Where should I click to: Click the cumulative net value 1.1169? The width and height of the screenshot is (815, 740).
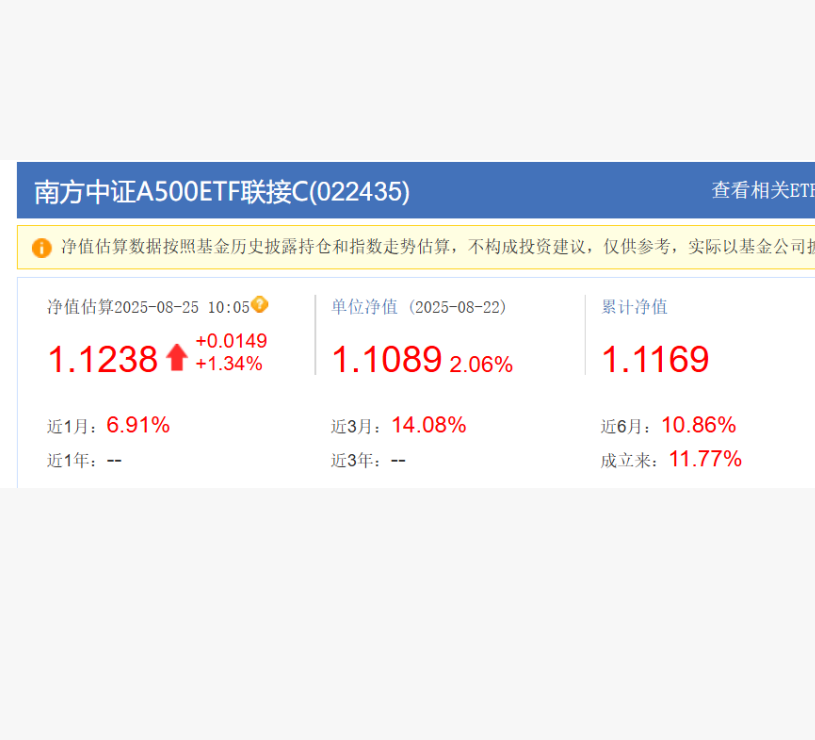(x=655, y=359)
